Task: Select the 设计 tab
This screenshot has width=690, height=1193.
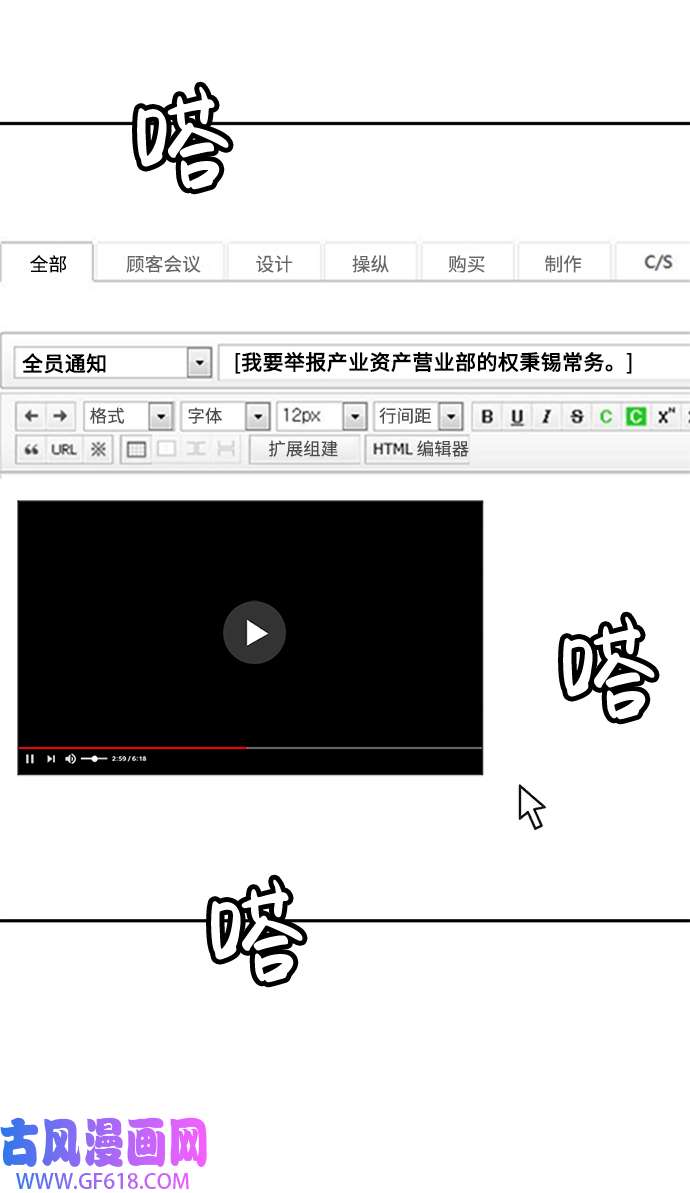Action: 274,264
